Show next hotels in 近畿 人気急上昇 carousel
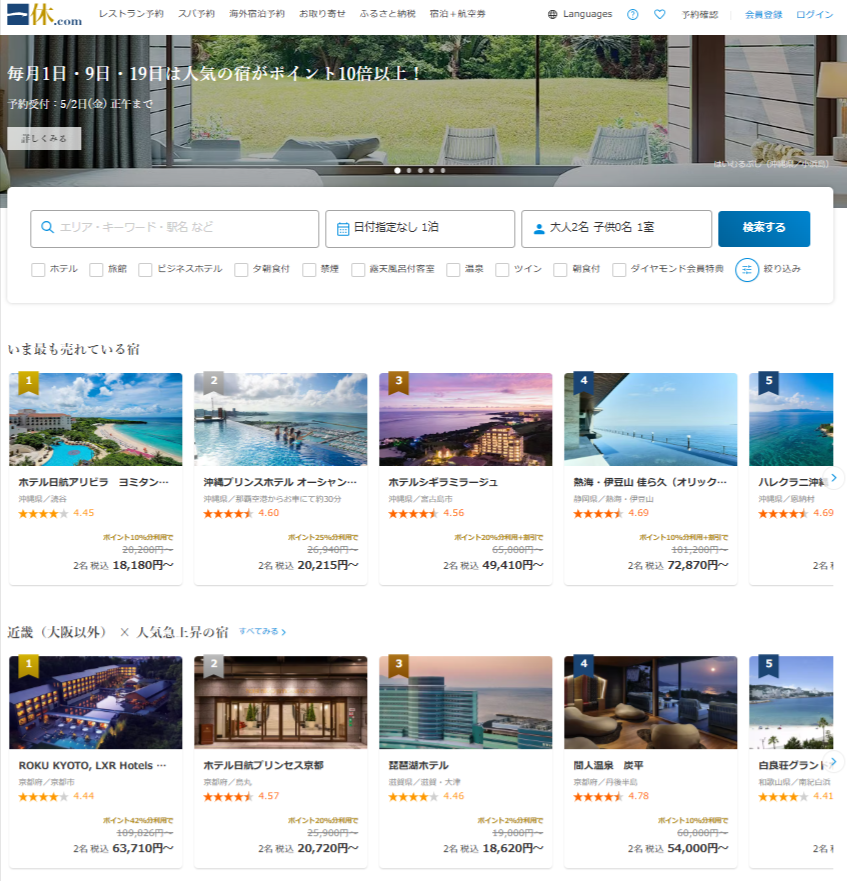The image size is (847, 881). [x=834, y=761]
